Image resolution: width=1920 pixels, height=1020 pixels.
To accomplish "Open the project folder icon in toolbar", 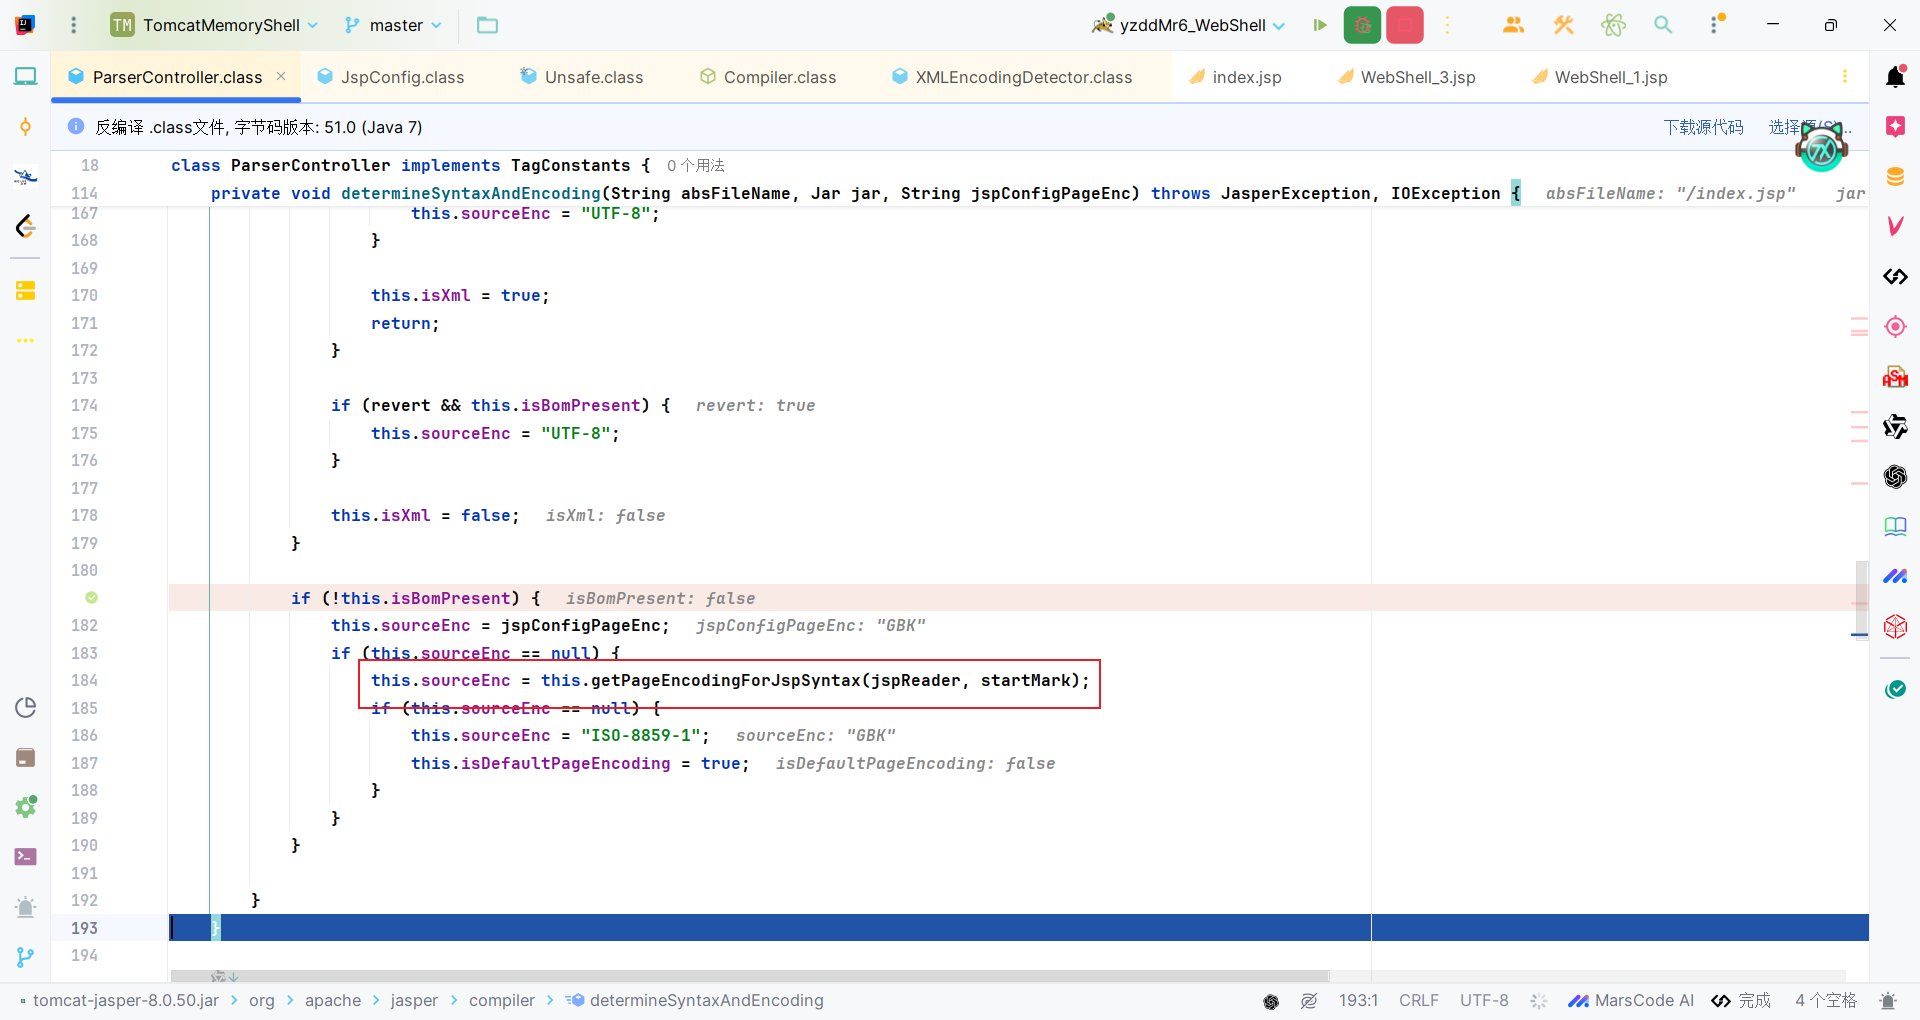I will [x=487, y=25].
